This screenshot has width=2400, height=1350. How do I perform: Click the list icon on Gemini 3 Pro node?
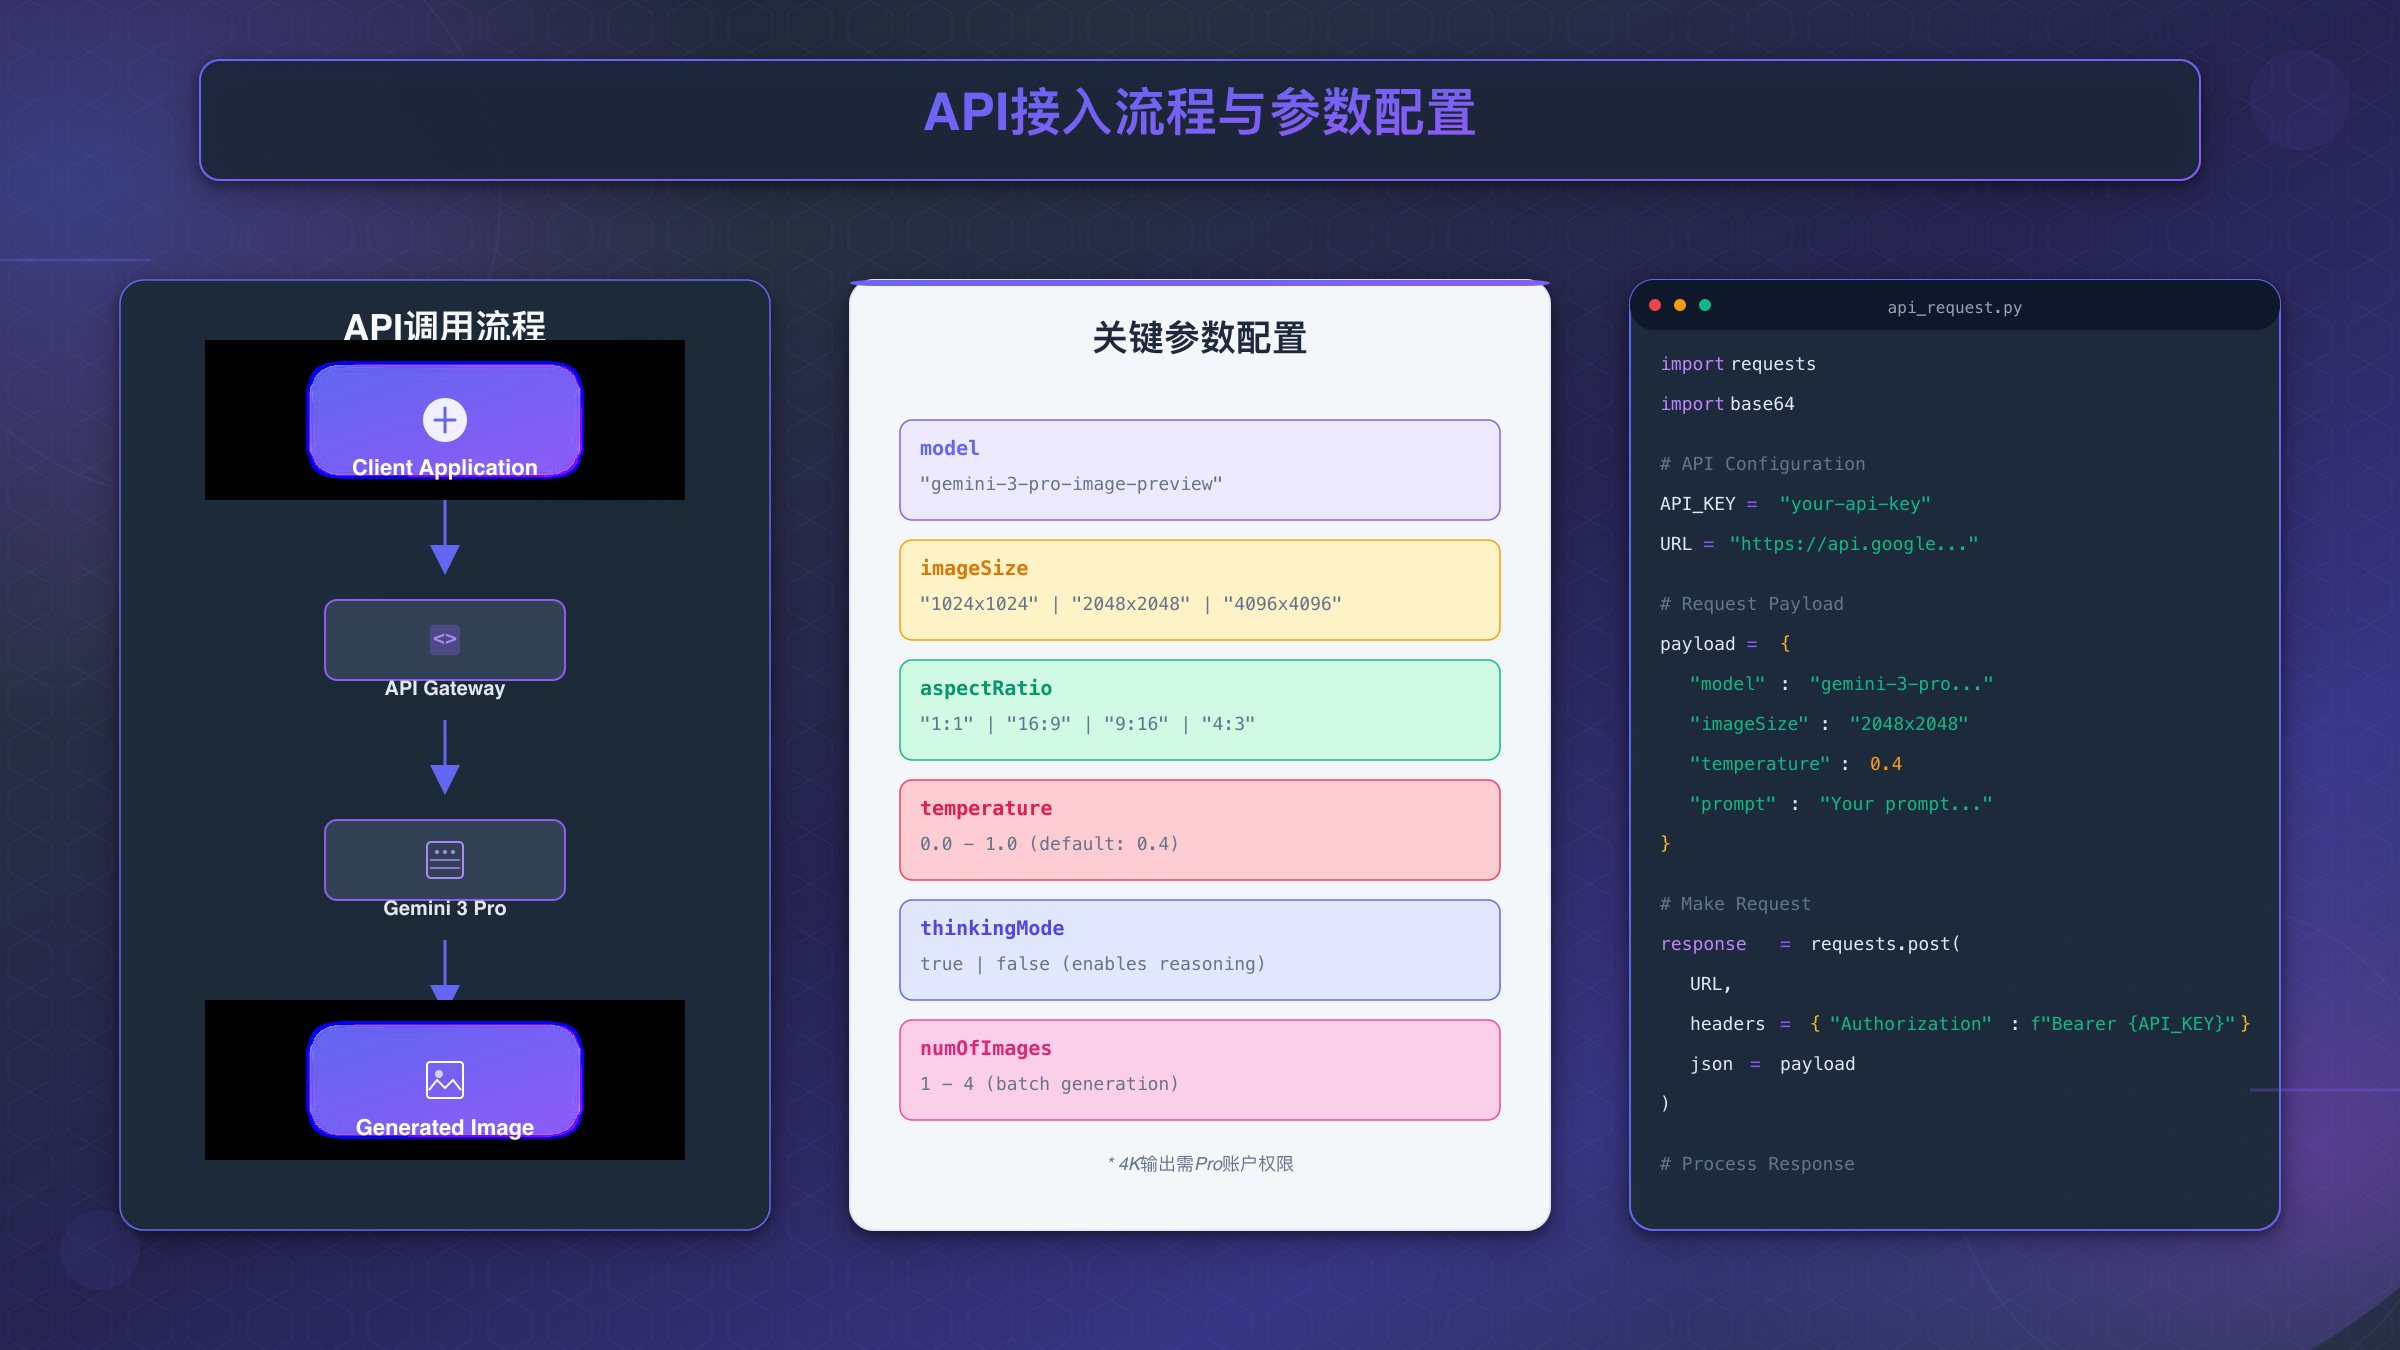pos(444,860)
